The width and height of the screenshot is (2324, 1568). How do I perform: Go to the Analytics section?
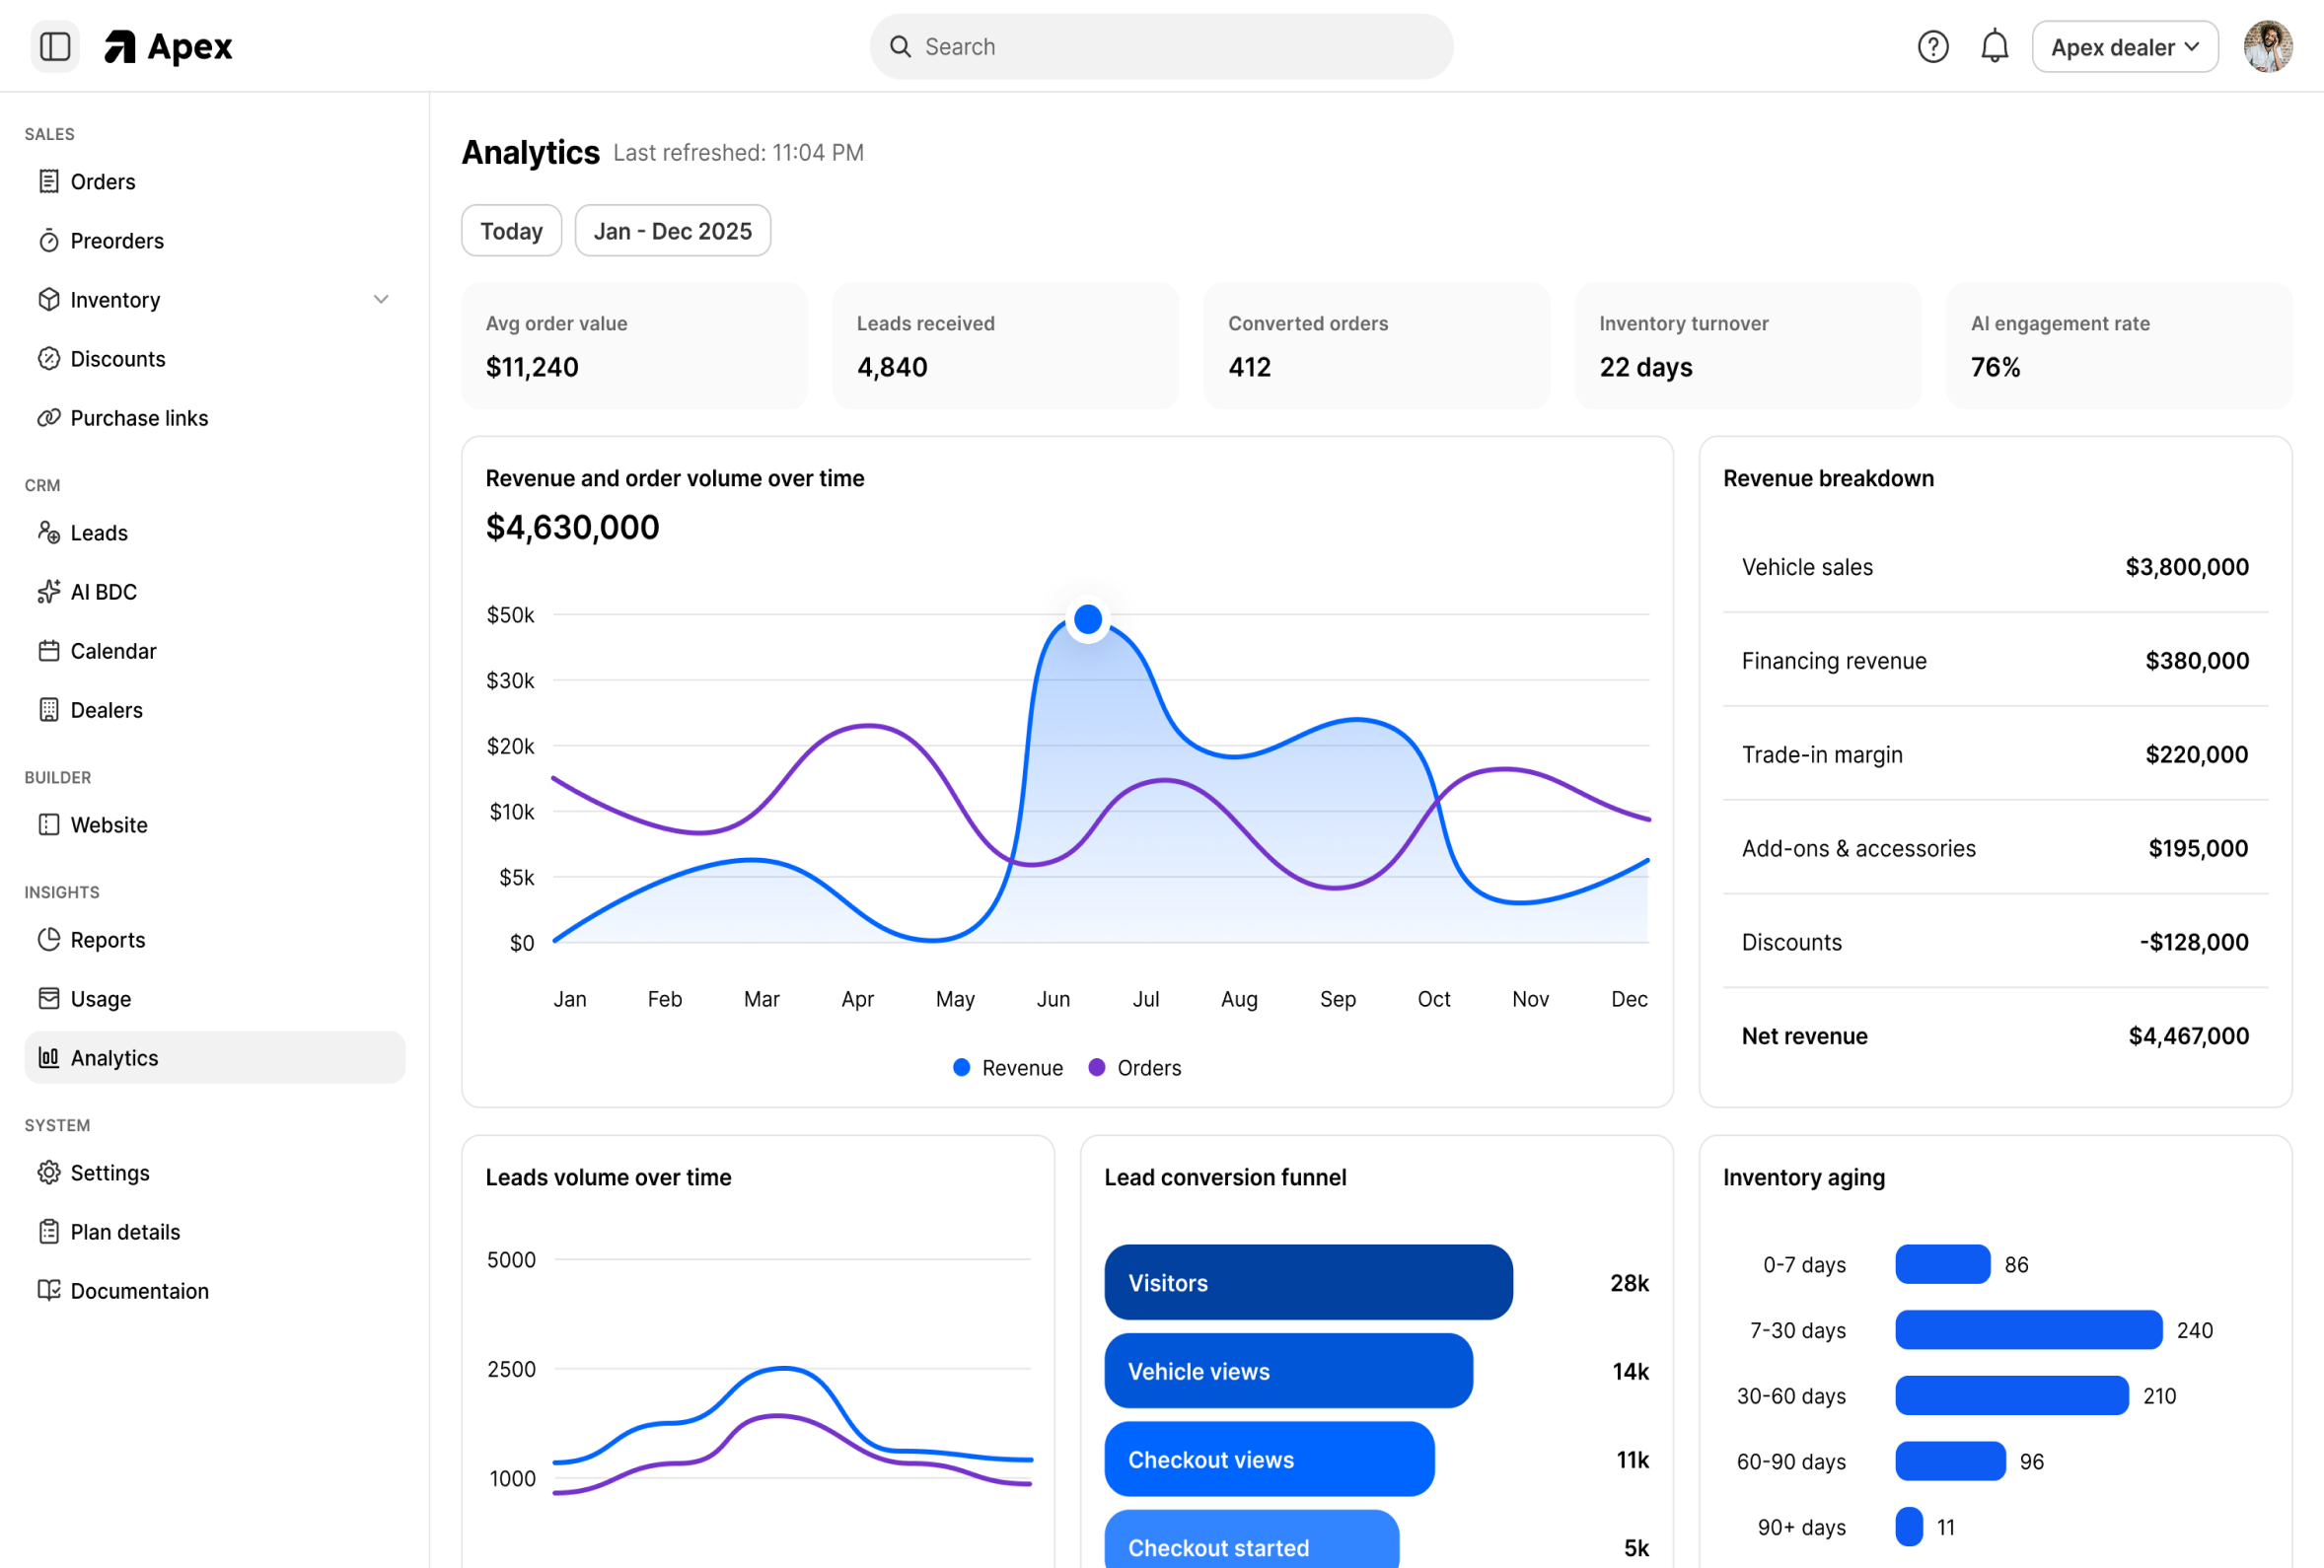tap(114, 1057)
